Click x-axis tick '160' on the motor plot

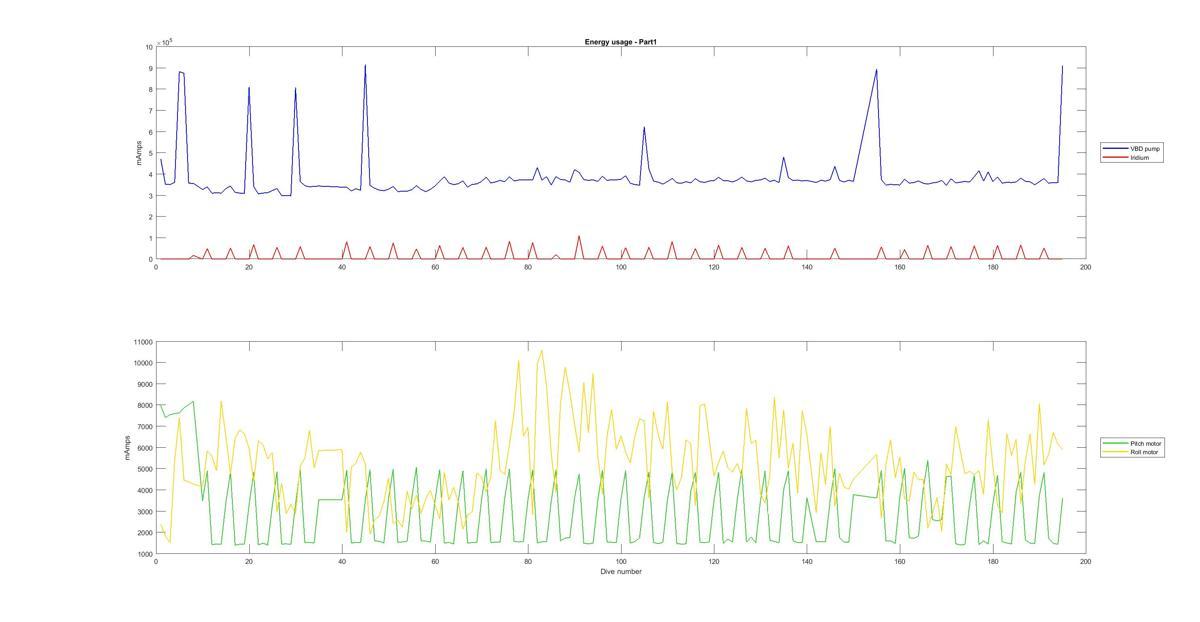(x=900, y=562)
